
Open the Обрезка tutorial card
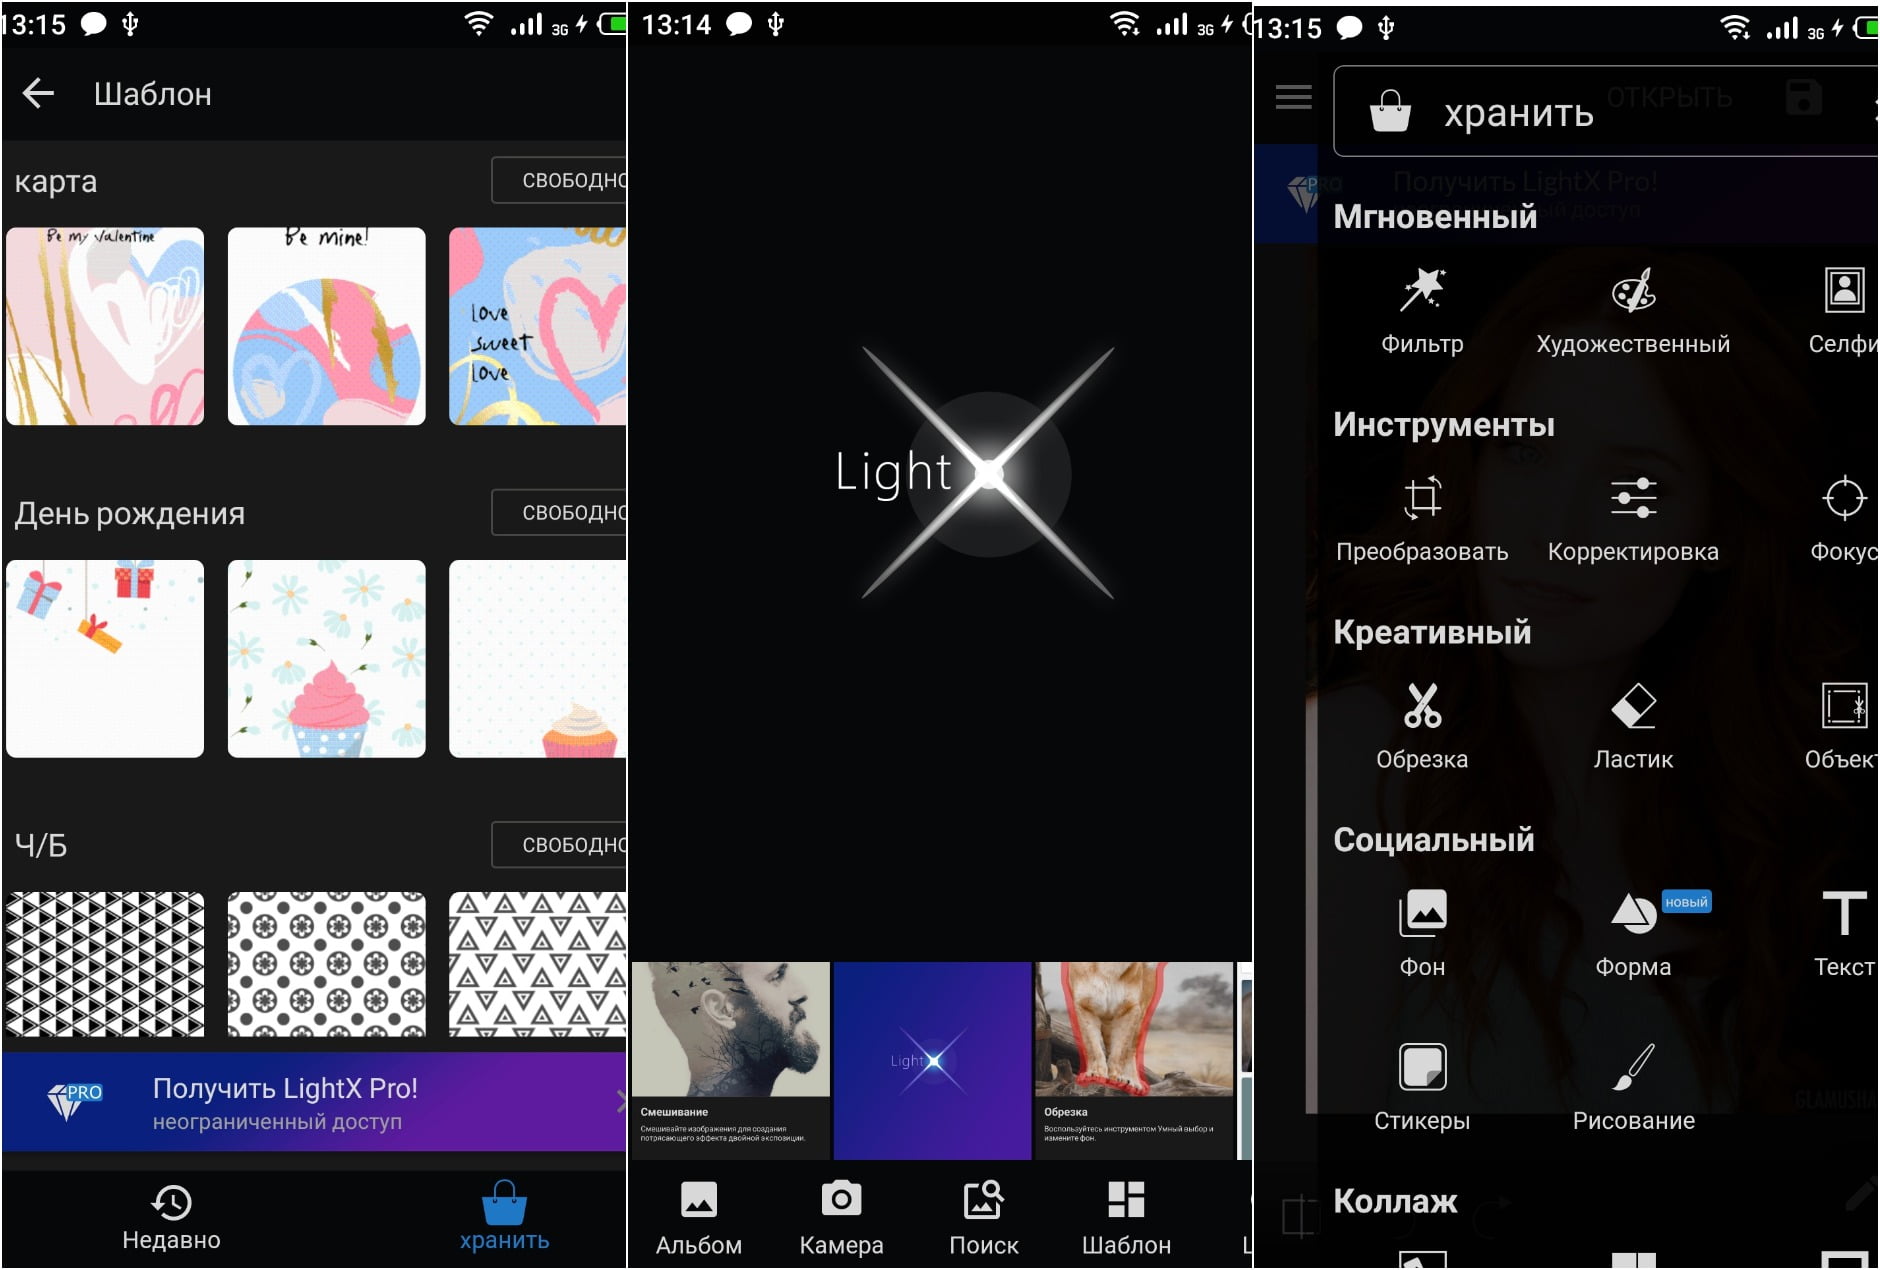click(x=1134, y=1060)
